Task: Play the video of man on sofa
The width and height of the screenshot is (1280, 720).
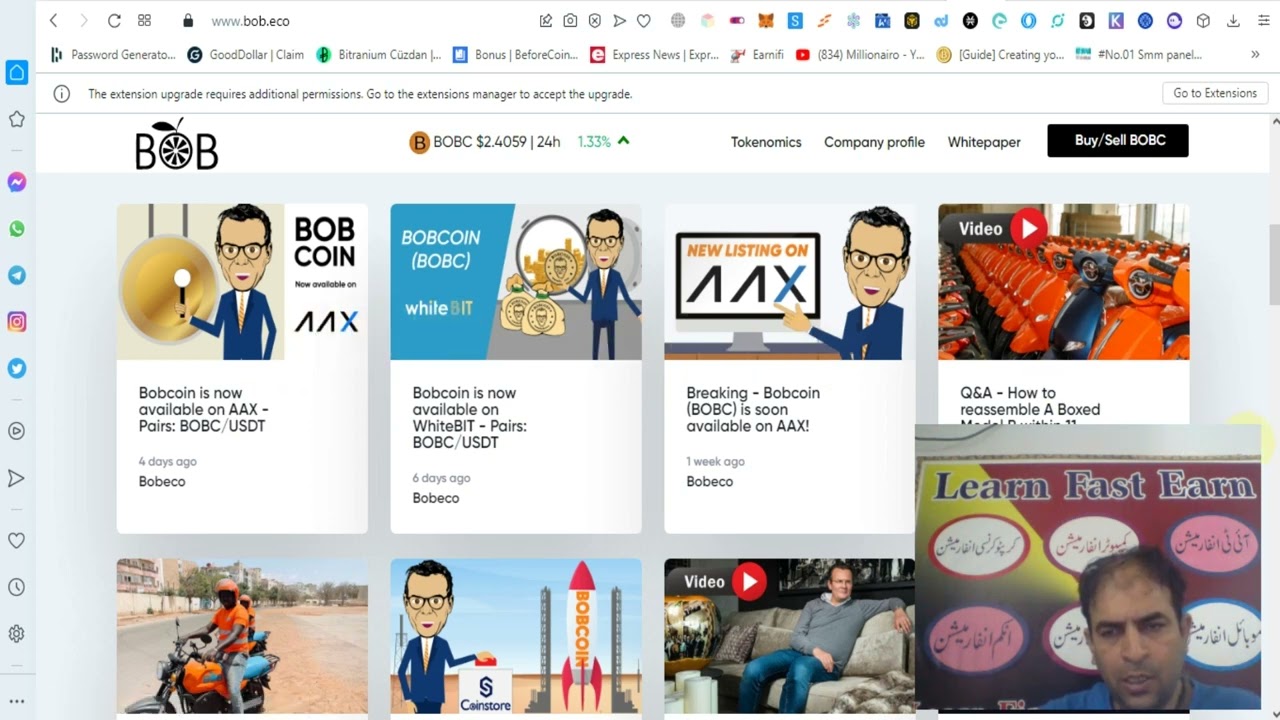Action: 789,636
